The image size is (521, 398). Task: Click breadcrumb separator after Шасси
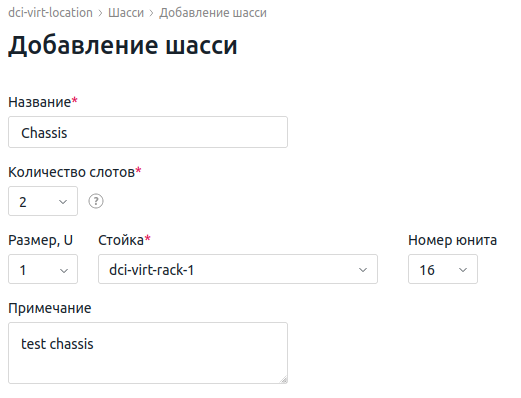coord(151,13)
